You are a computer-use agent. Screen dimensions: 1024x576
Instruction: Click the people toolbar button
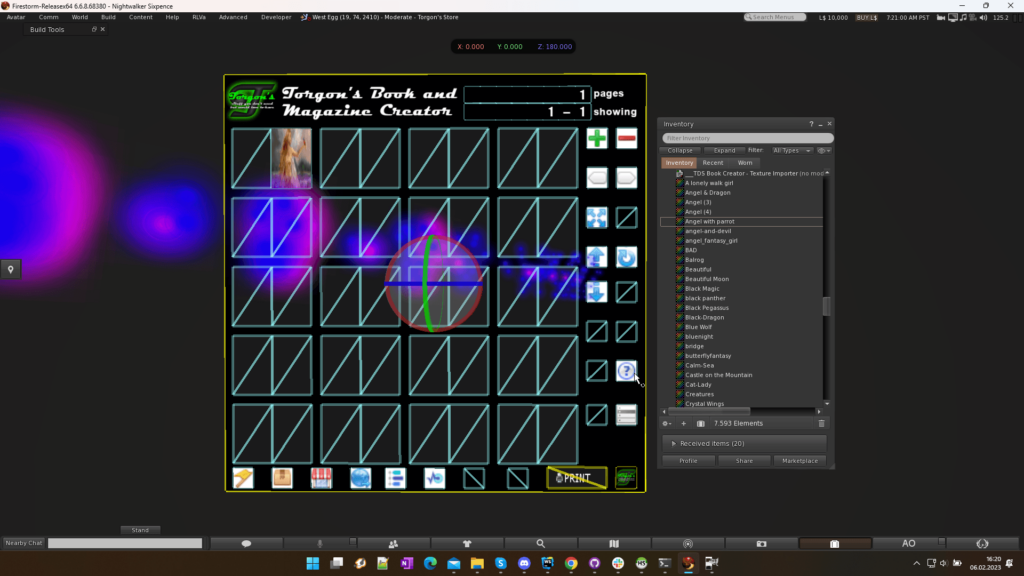pos(393,543)
